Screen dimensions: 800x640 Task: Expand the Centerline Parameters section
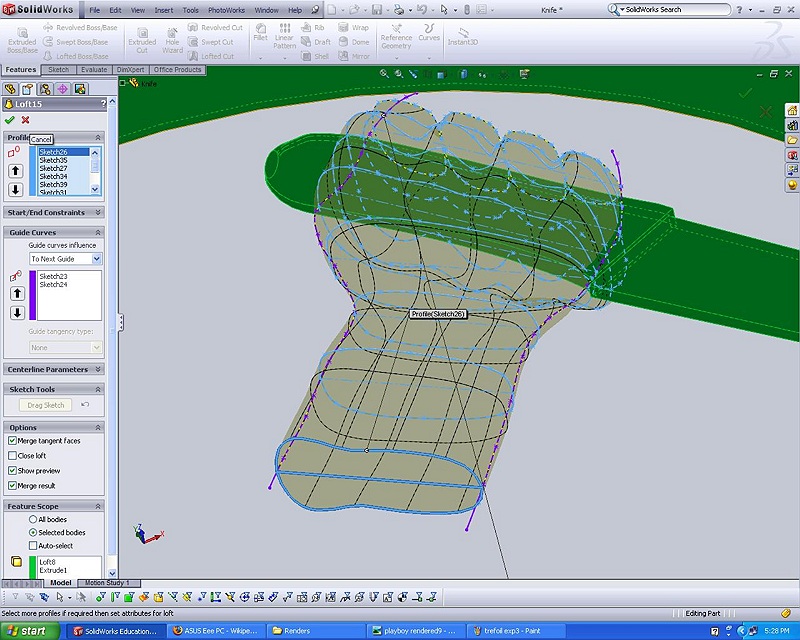pyautogui.click(x=98, y=369)
